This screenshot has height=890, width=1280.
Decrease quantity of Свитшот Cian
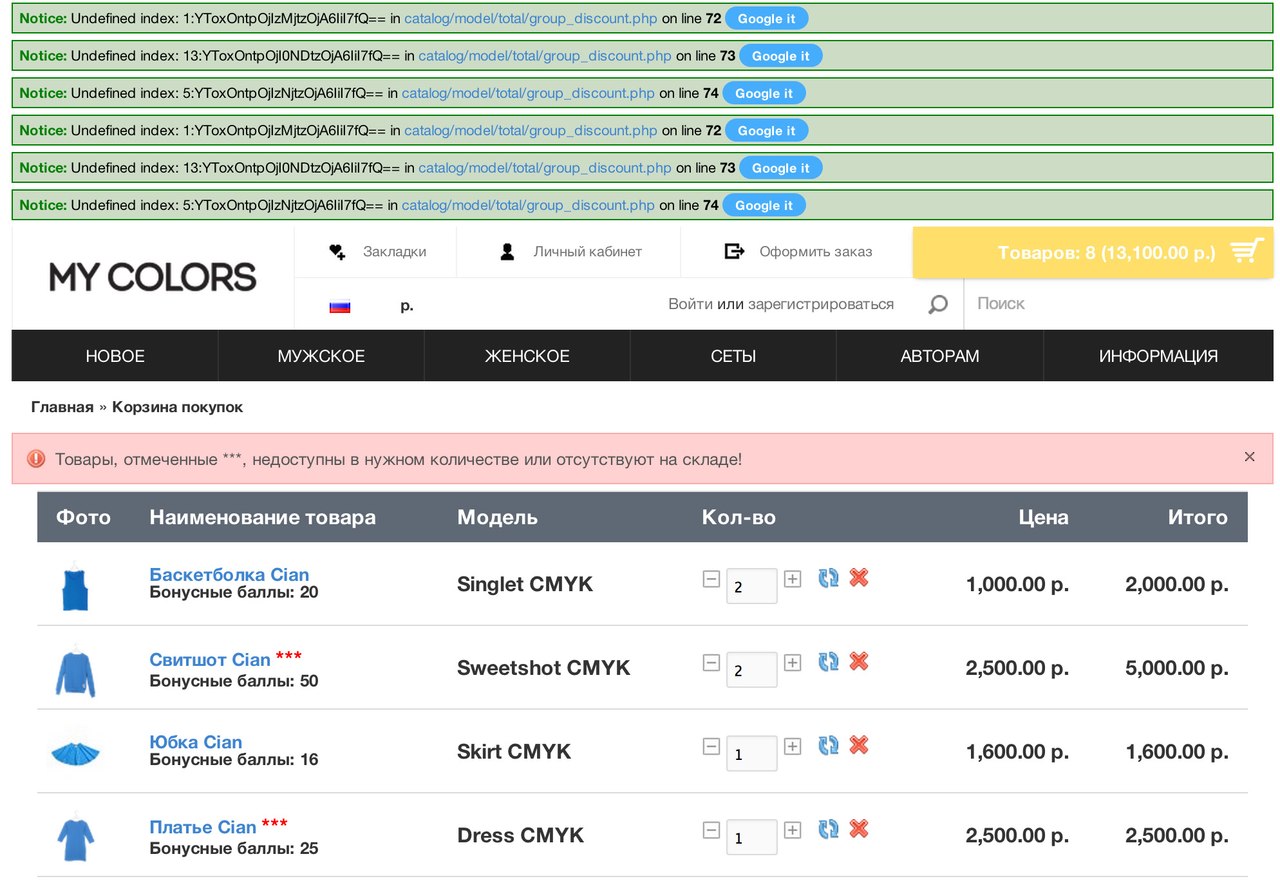[711, 662]
